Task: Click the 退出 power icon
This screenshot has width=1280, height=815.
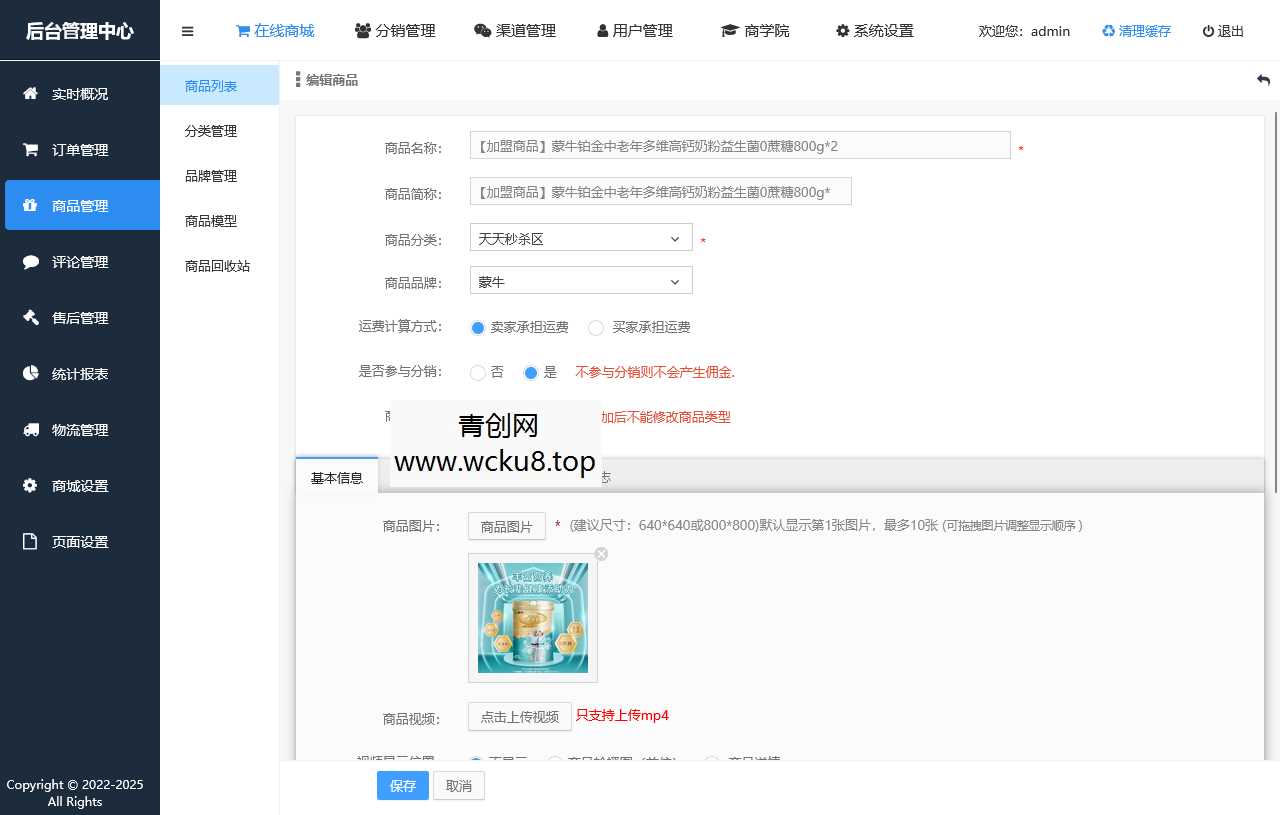Action: [x=1207, y=31]
